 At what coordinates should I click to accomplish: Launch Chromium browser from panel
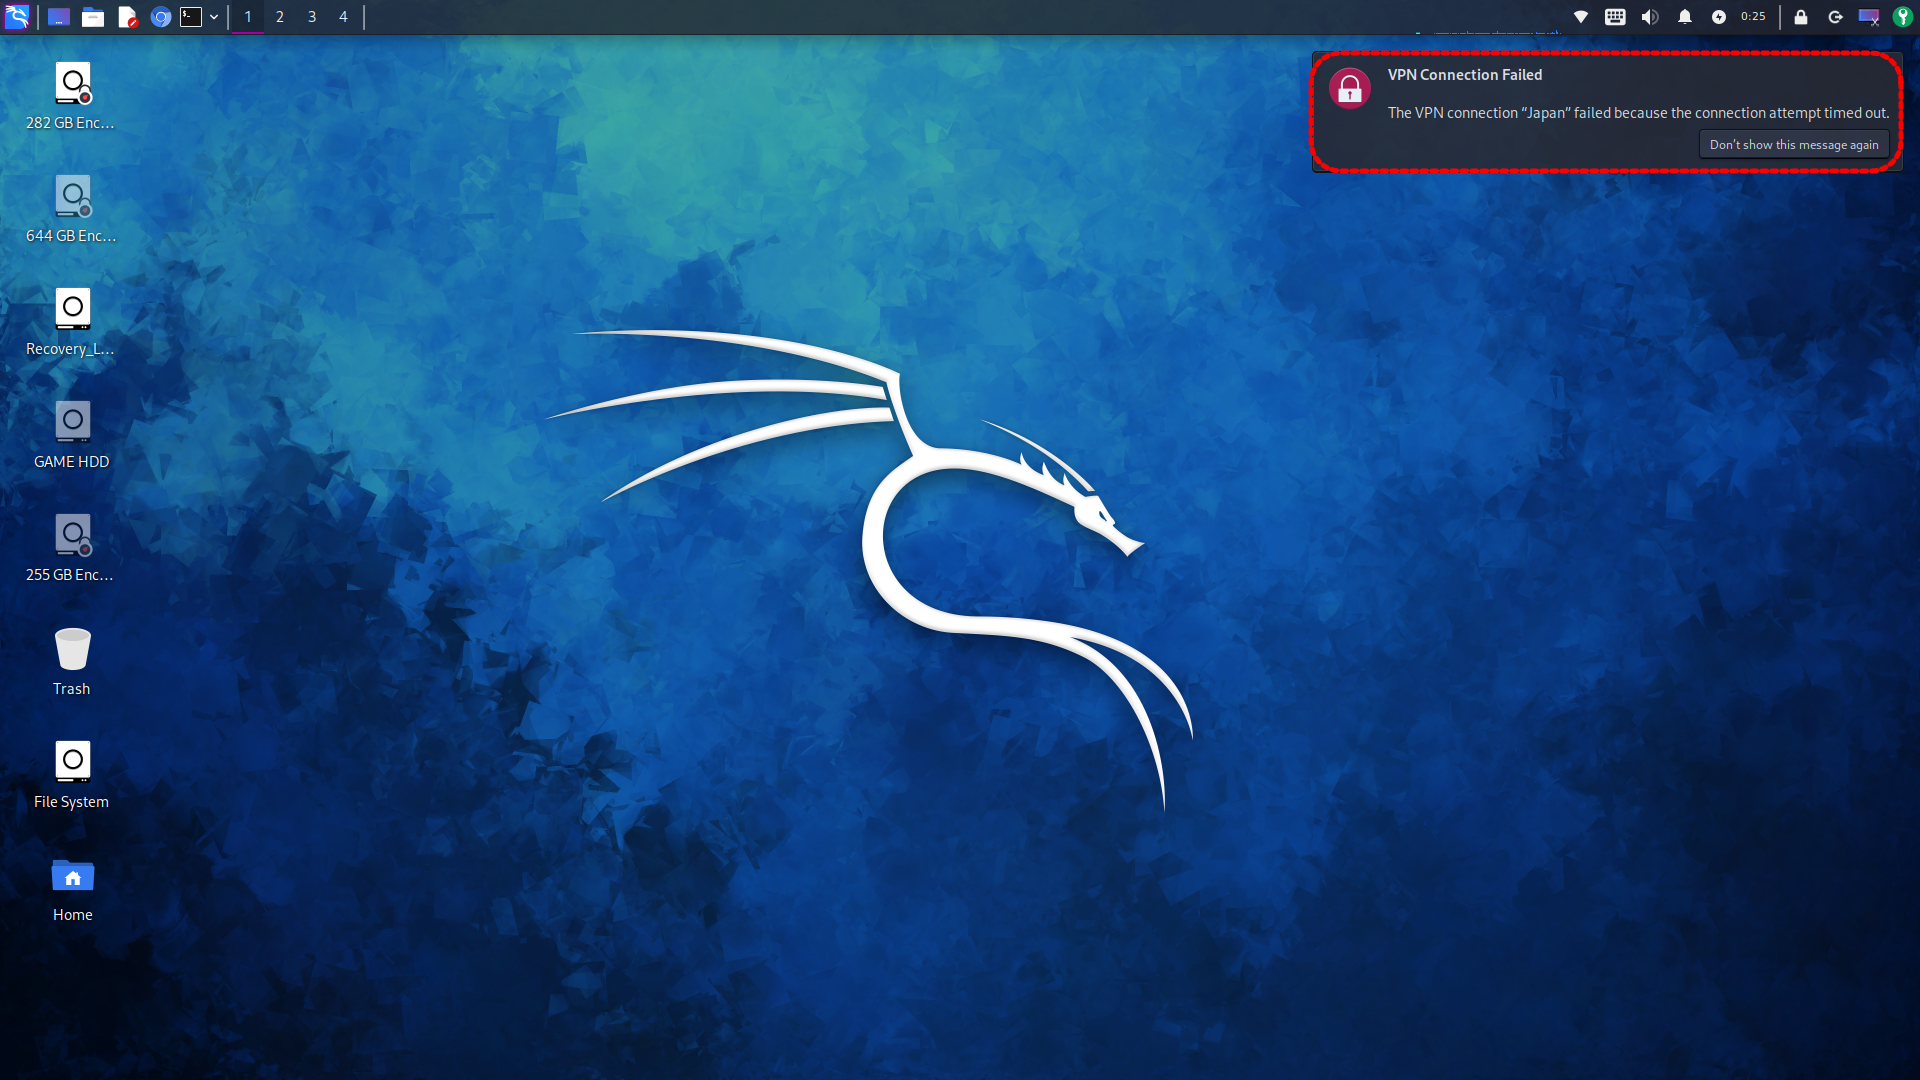[x=160, y=17]
